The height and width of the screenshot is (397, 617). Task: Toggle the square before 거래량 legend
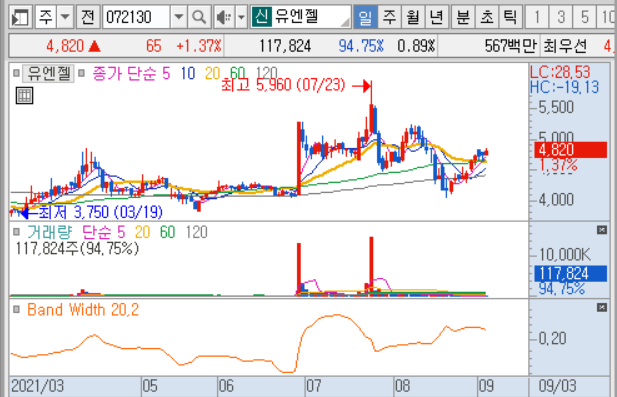[16, 232]
